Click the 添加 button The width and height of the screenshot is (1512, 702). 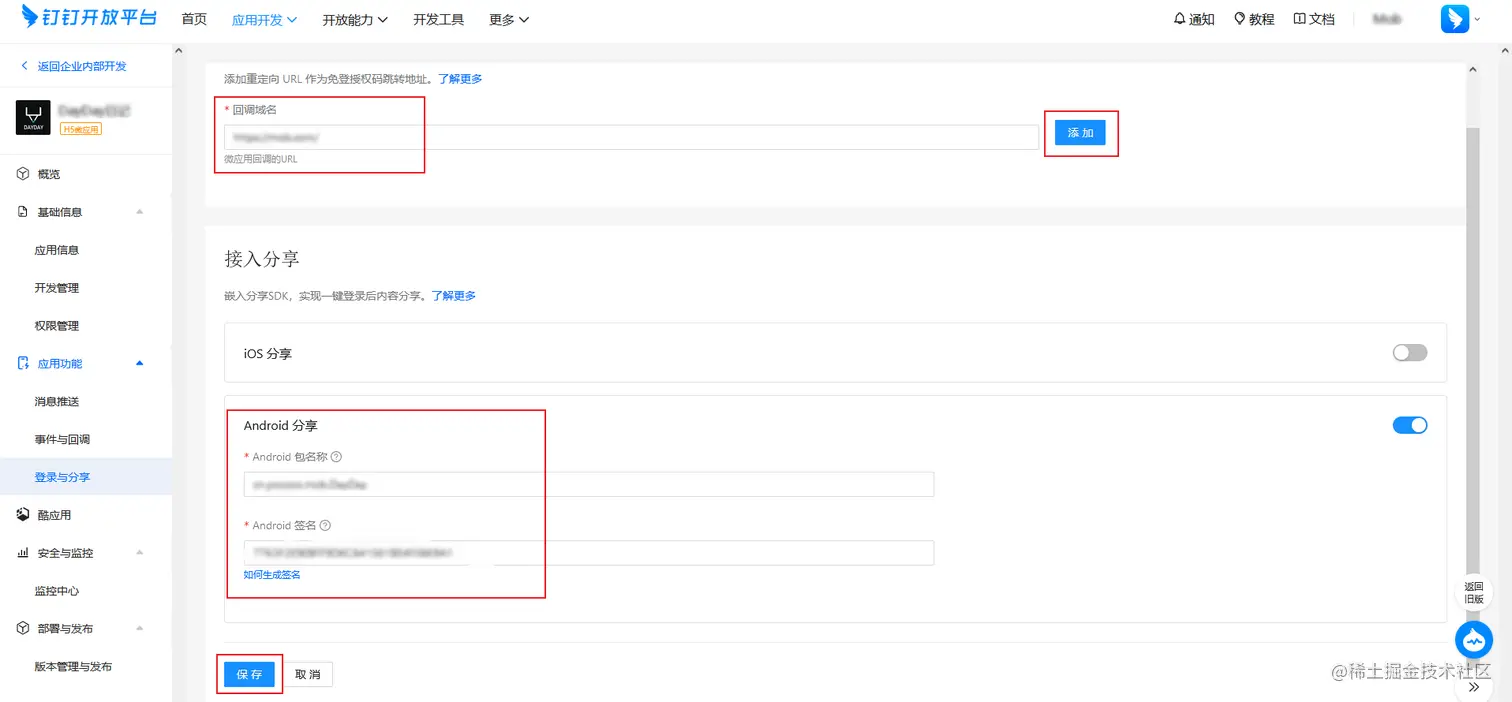1080,133
